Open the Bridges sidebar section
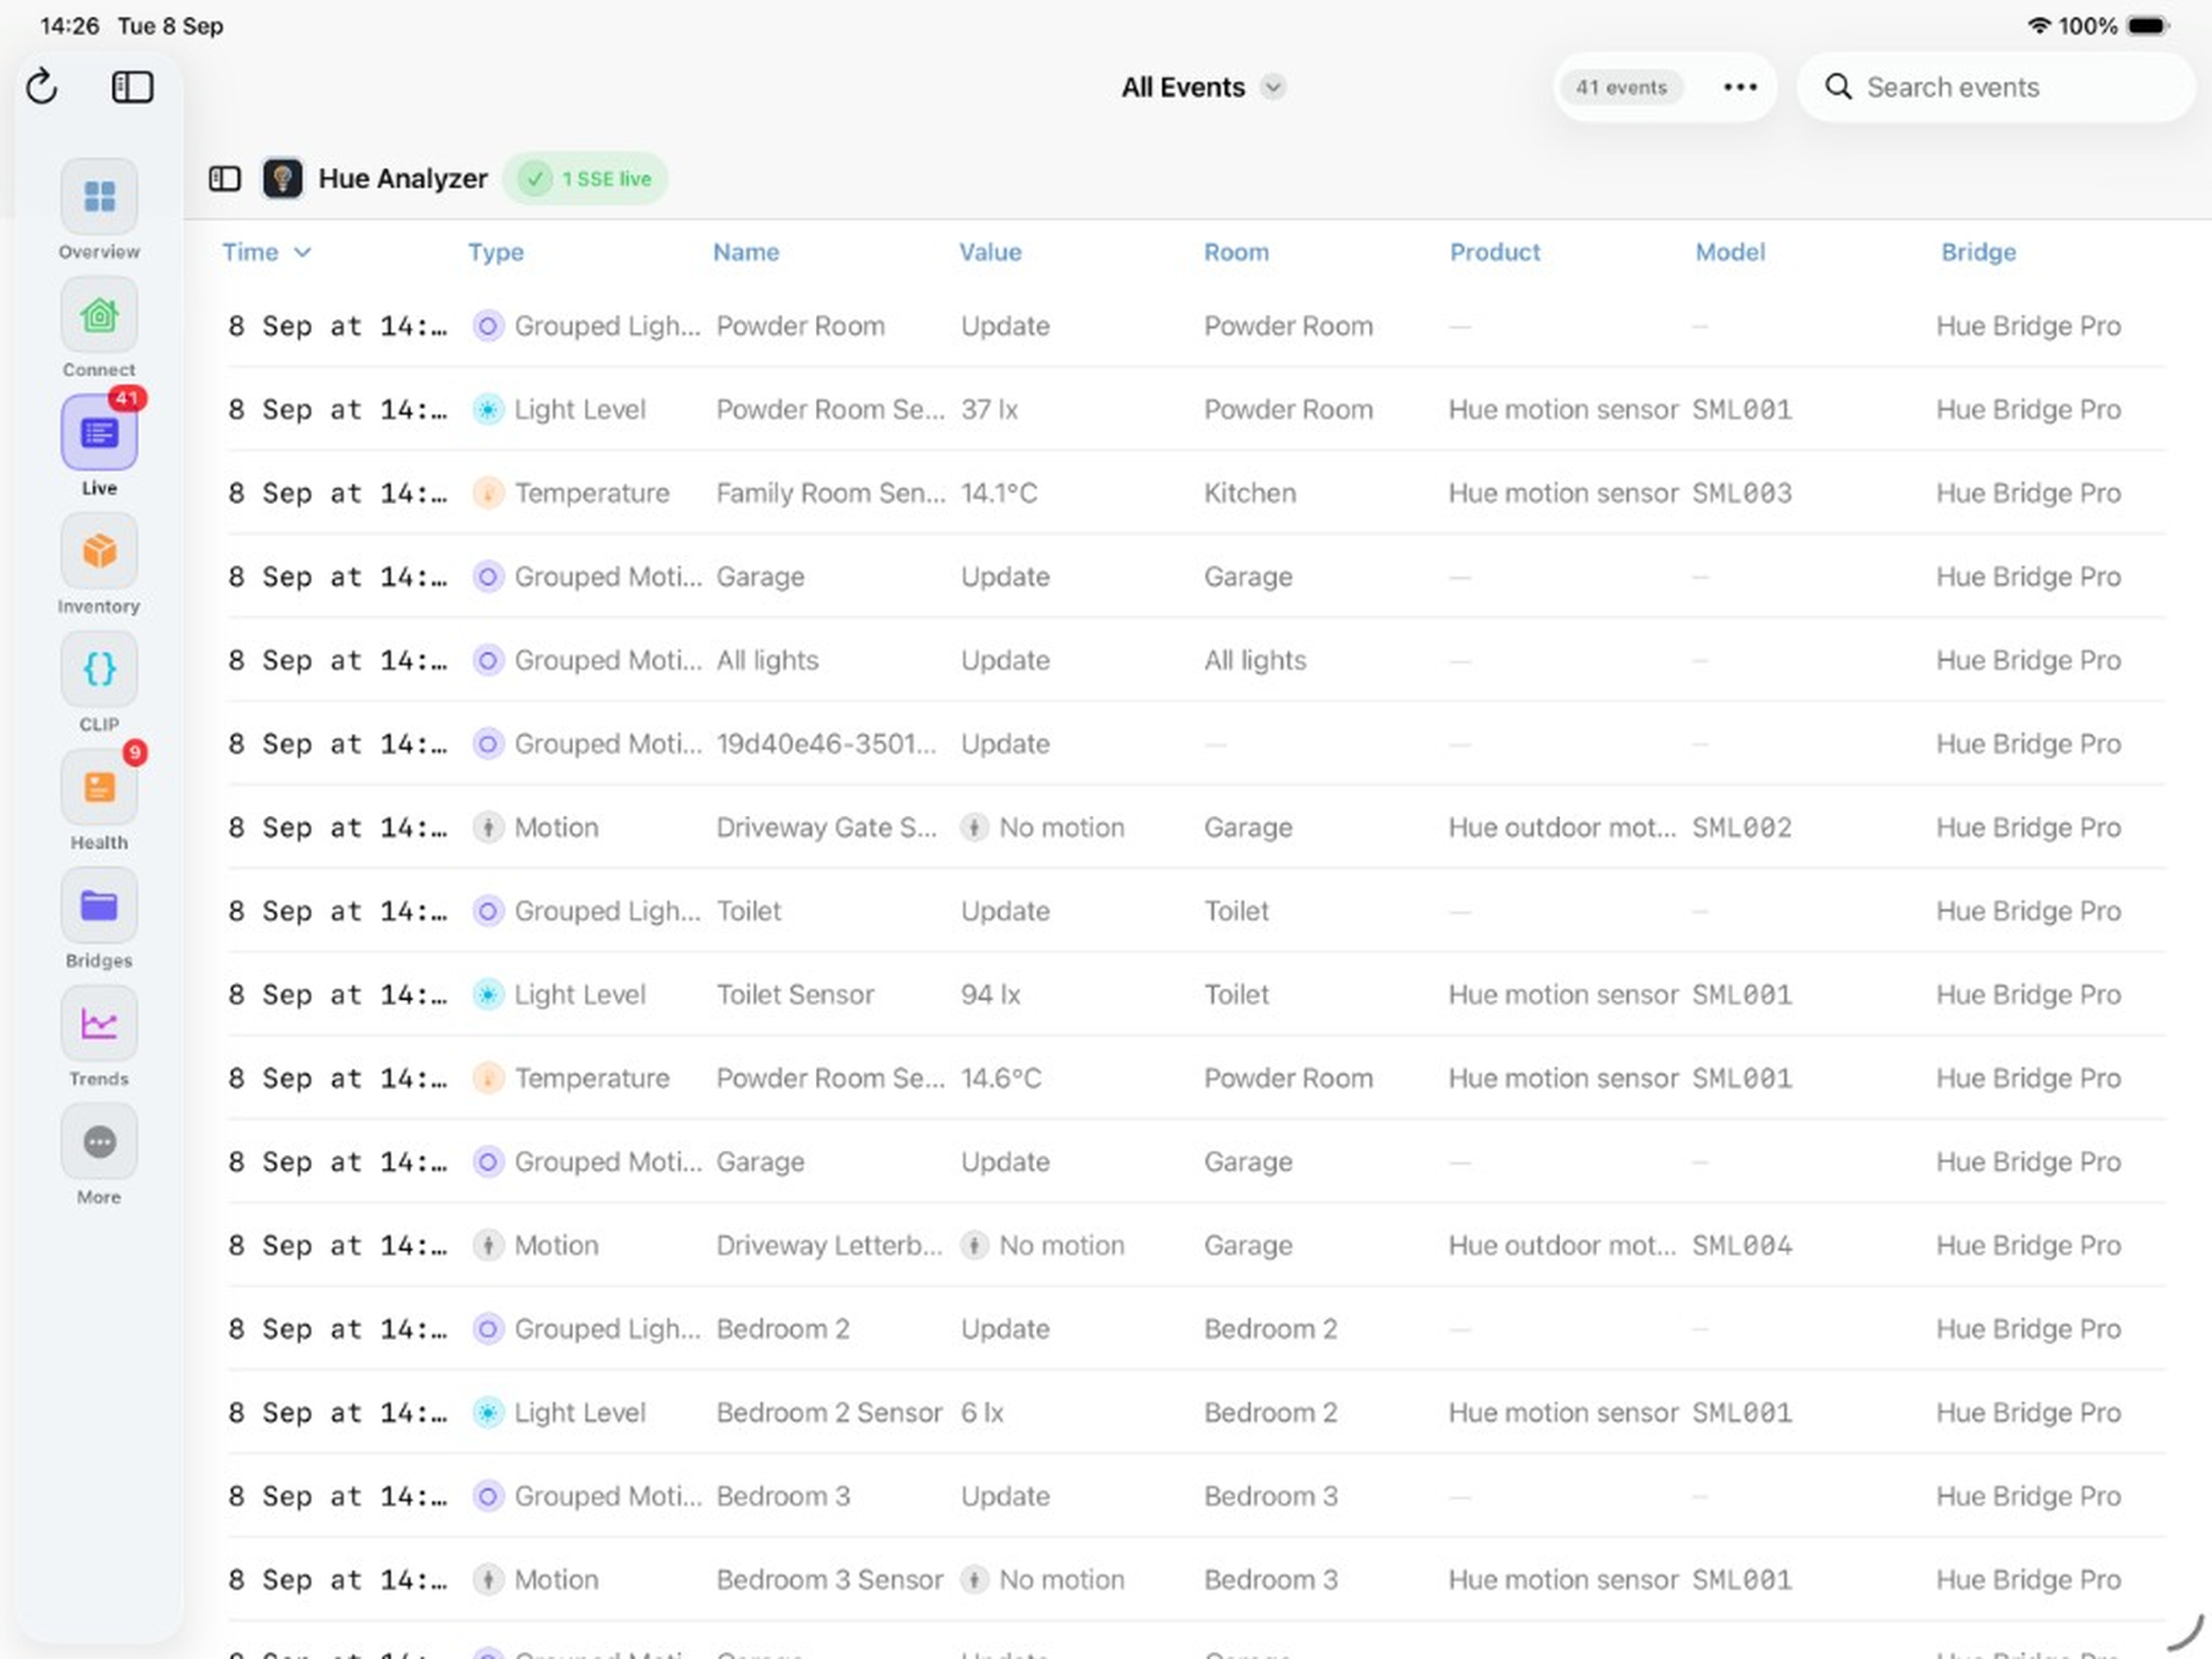This screenshot has width=2212, height=1659. pyautogui.click(x=99, y=905)
